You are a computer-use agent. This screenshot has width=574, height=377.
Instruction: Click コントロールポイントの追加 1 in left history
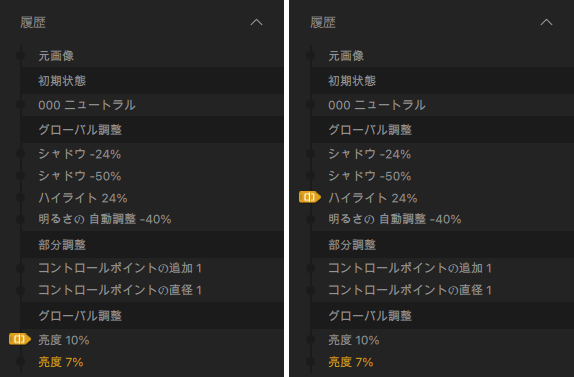point(120,268)
